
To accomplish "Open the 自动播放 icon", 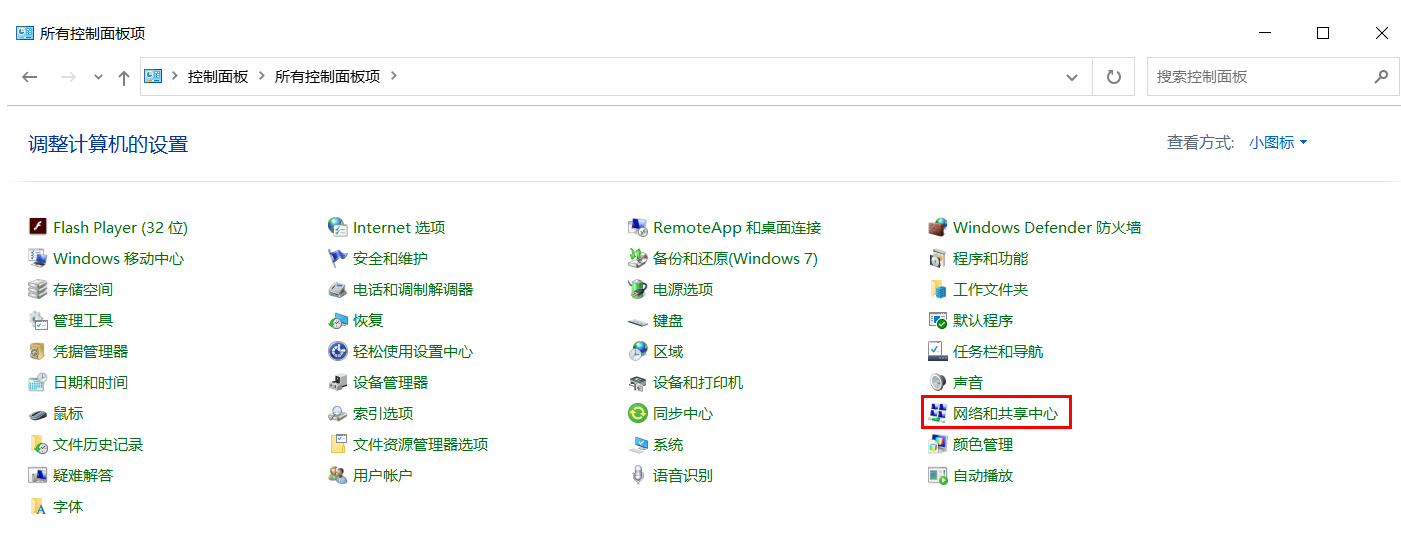I will pyautogui.click(x=938, y=475).
